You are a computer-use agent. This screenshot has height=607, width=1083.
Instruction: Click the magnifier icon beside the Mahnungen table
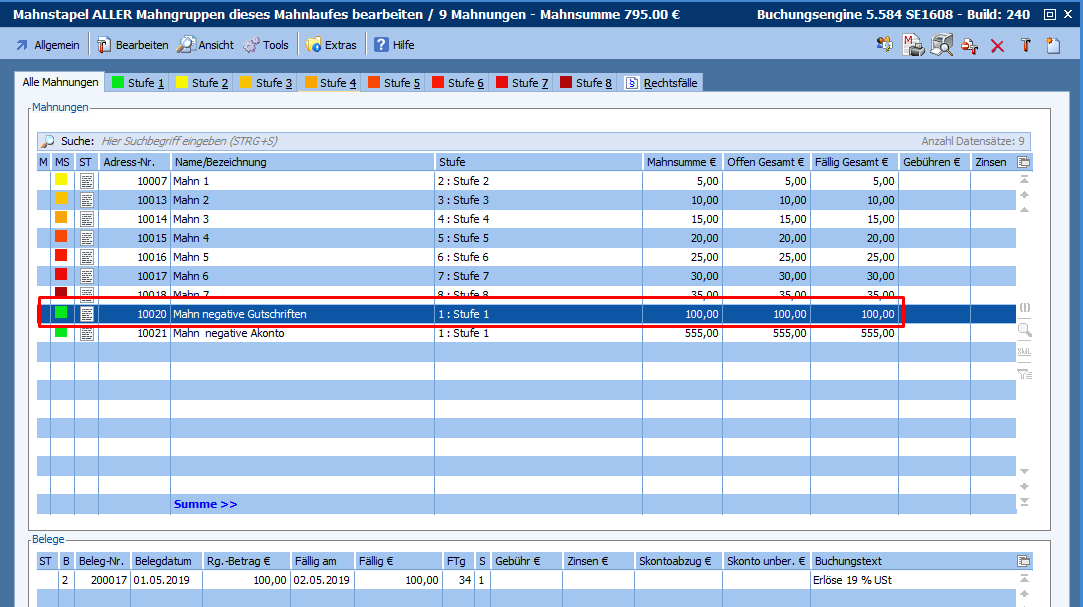(1024, 329)
